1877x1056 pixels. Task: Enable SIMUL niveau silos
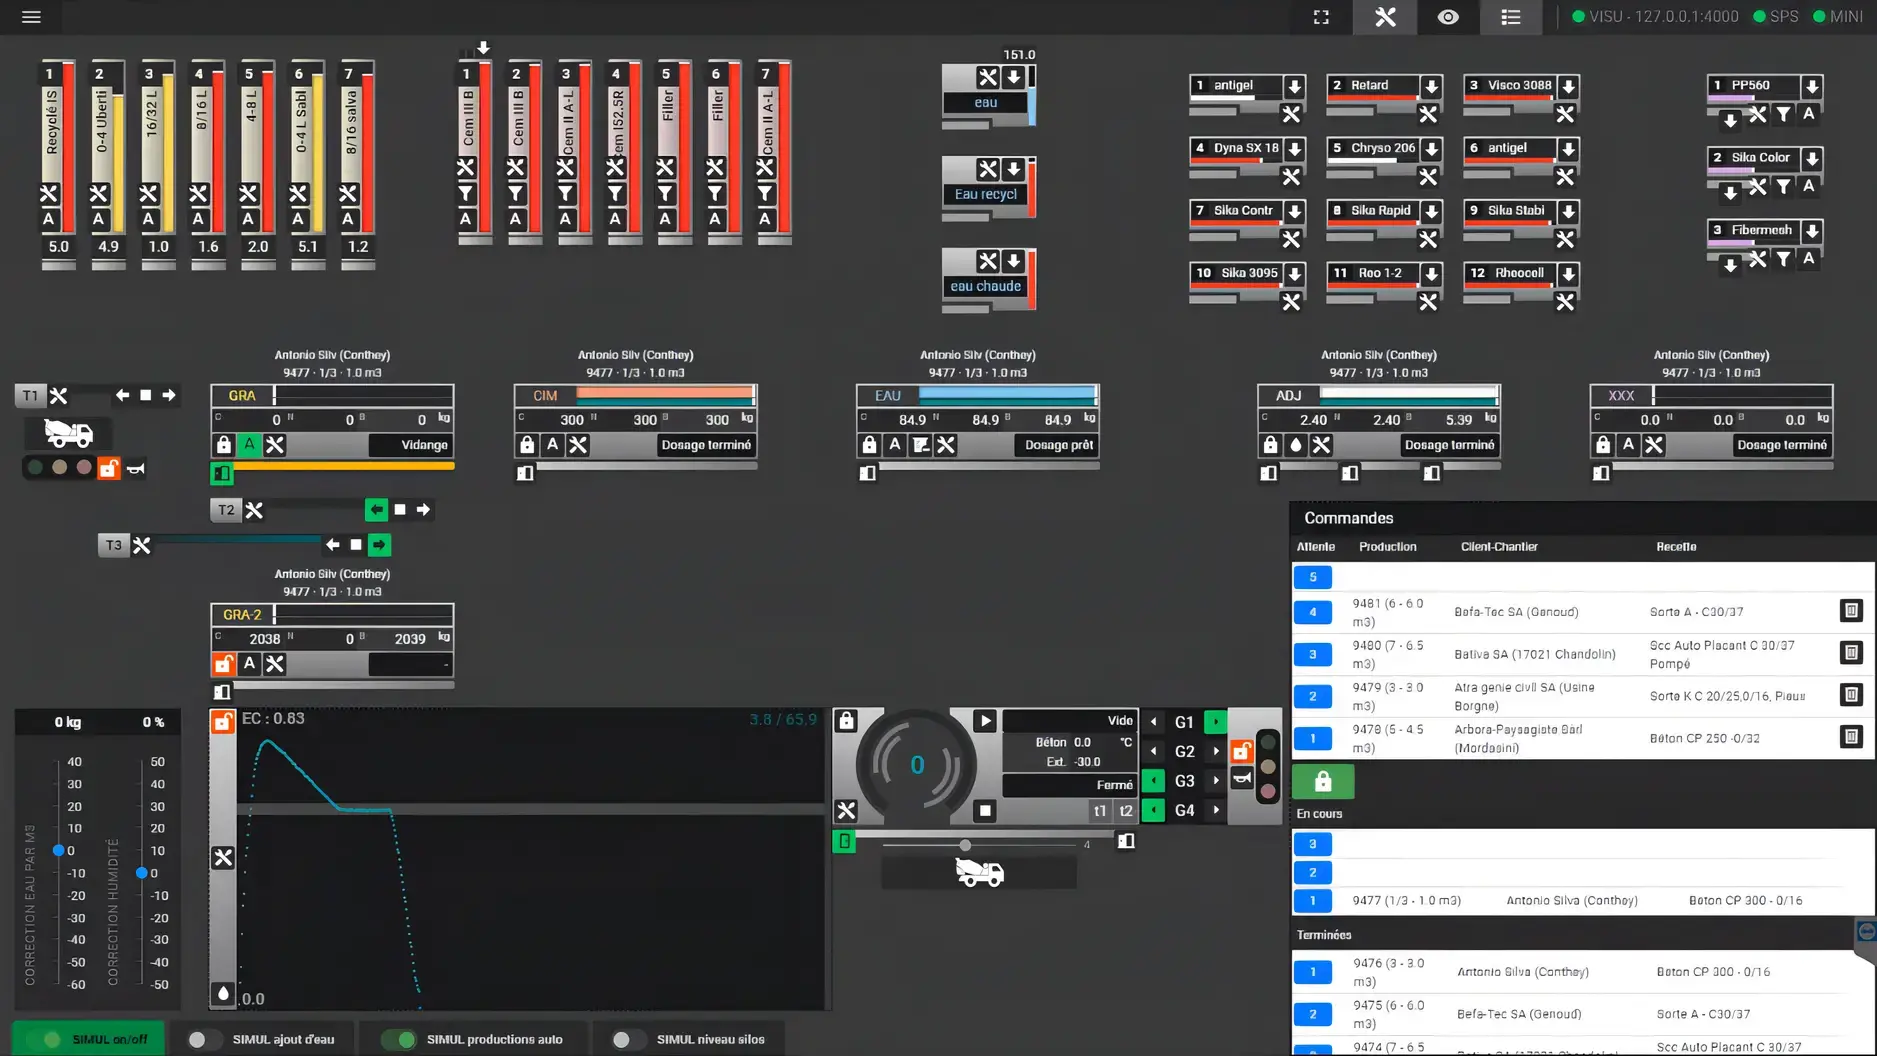pos(628,1038)
